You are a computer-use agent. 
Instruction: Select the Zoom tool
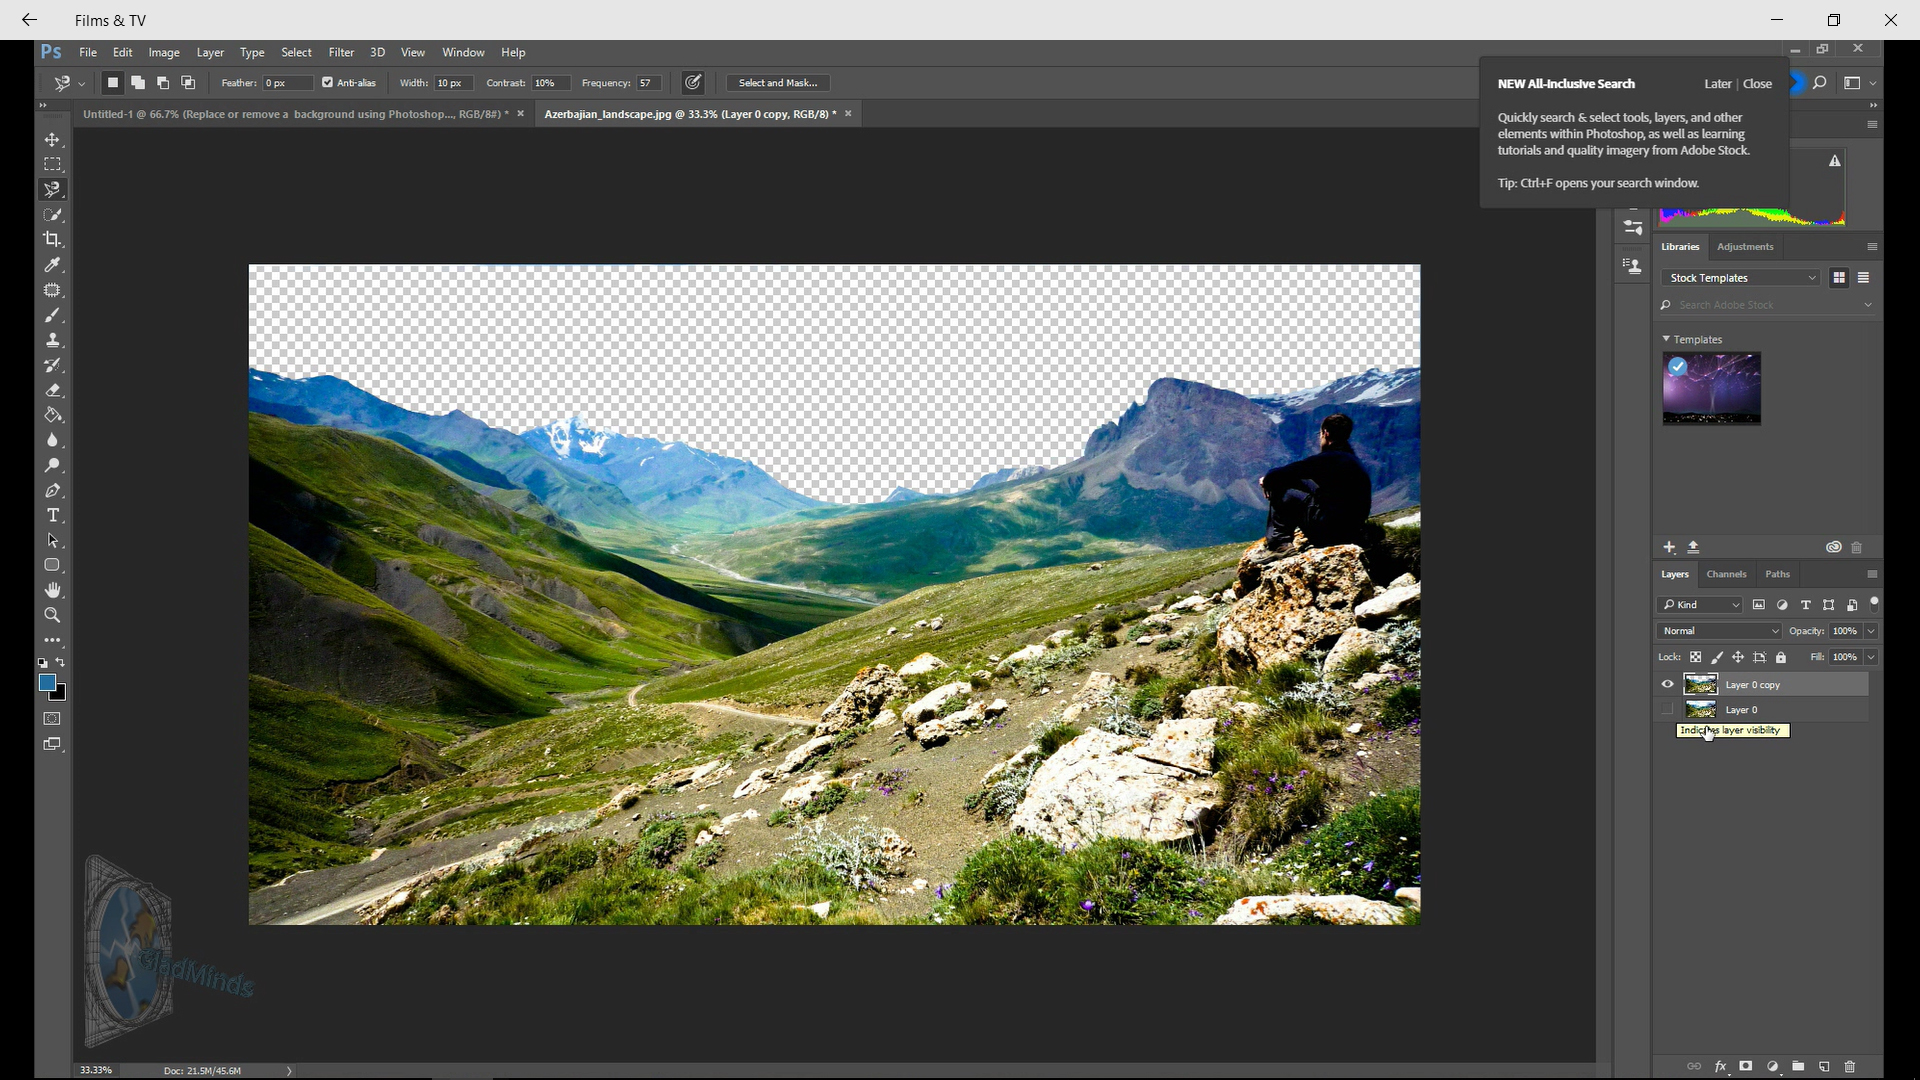click(52, 615)
